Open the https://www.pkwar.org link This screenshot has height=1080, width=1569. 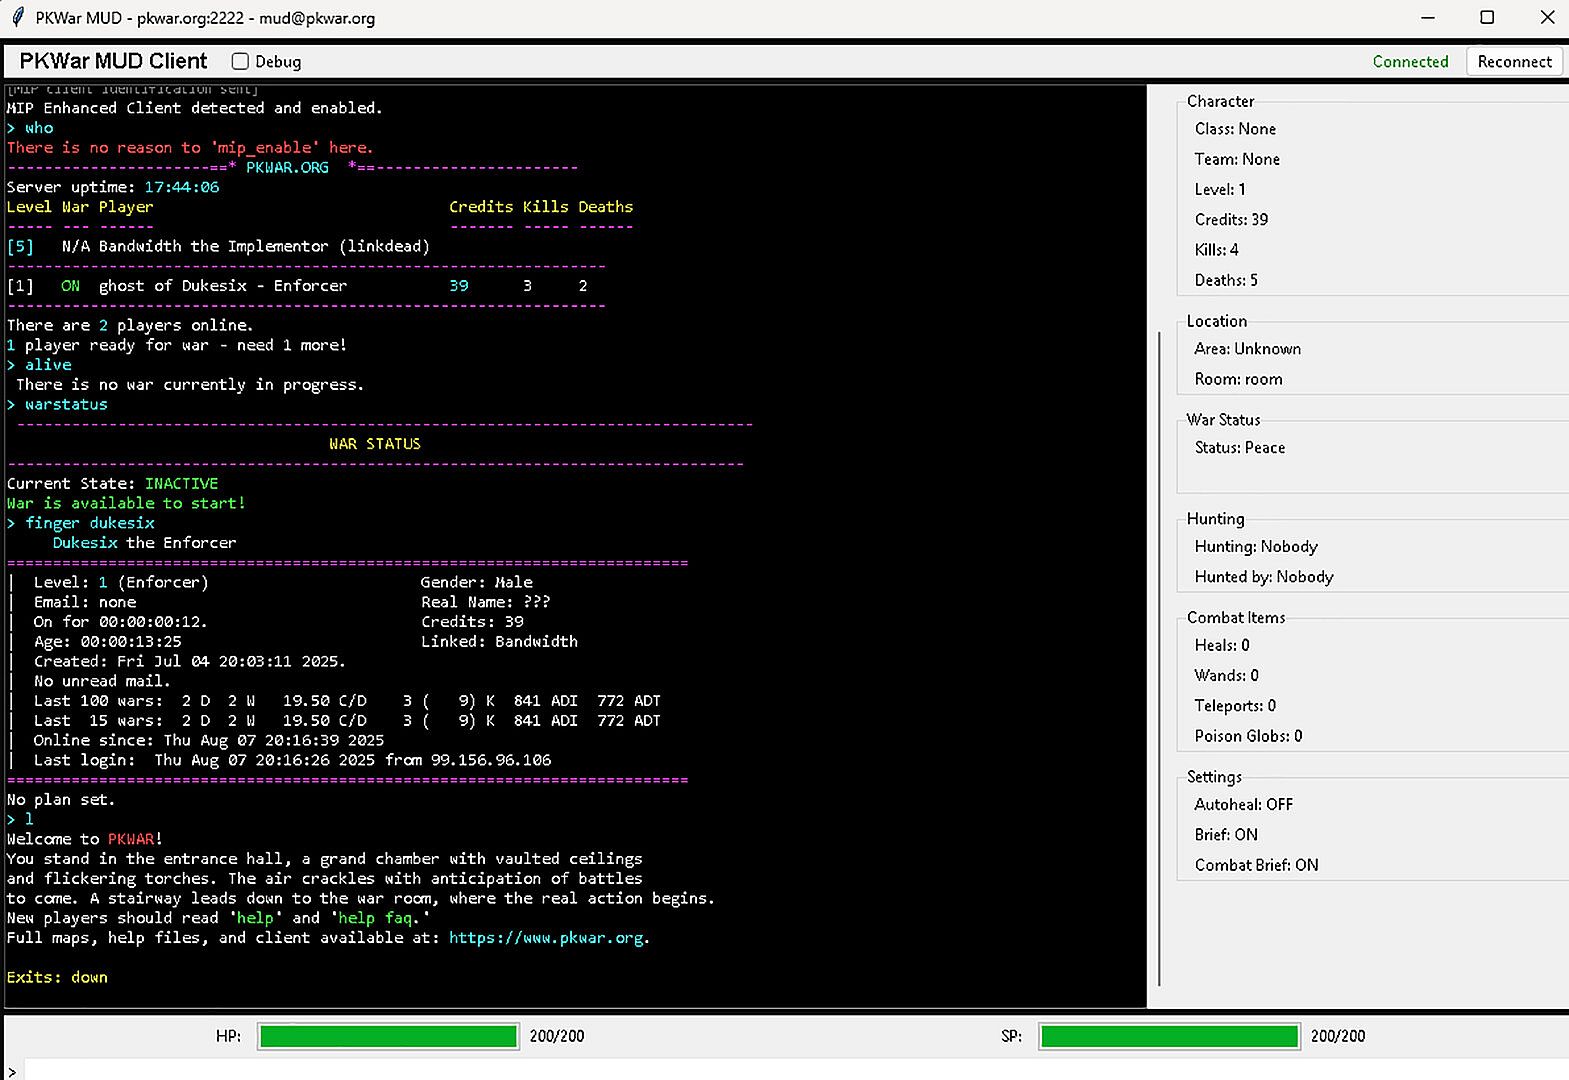546,938
